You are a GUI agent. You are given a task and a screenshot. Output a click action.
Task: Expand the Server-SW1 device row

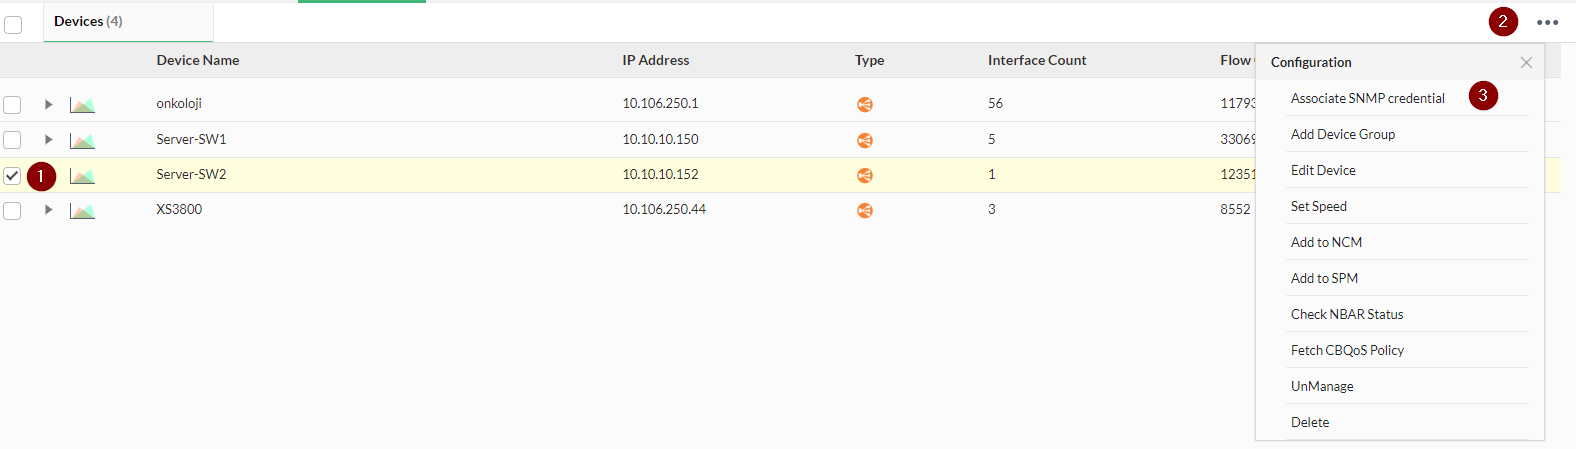tap(48, 139)
